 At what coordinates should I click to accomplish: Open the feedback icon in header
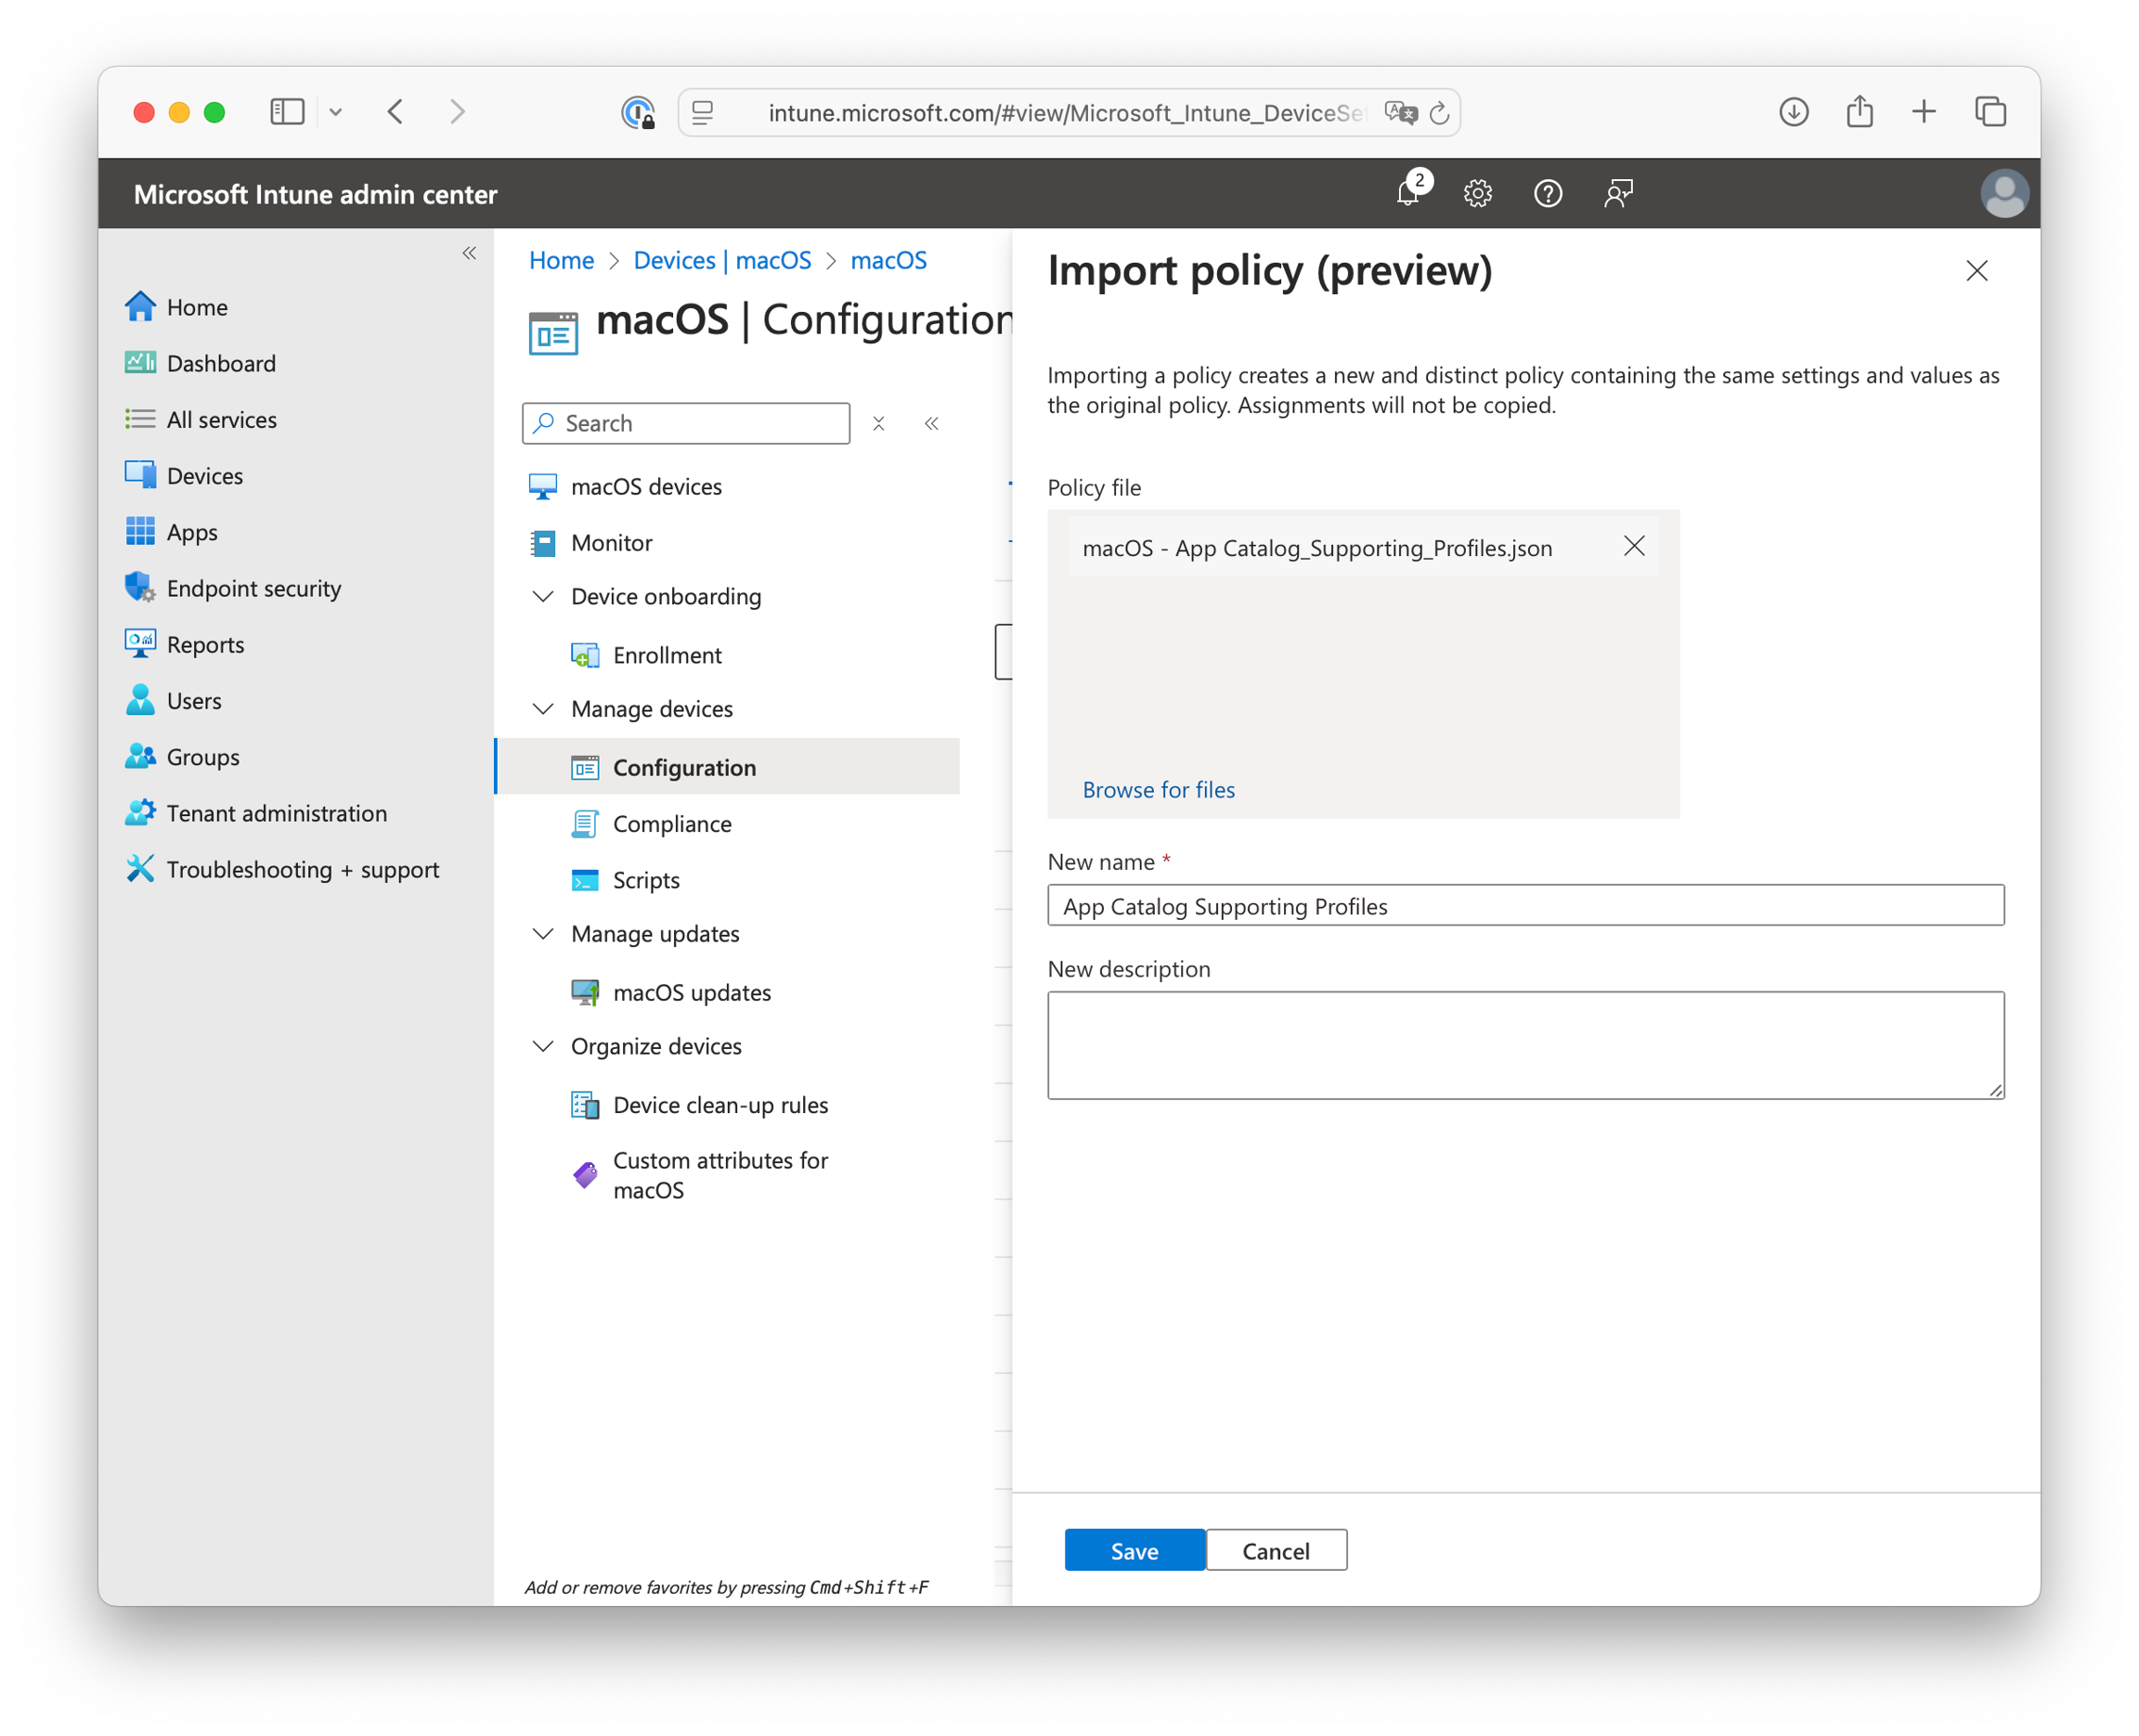(x=1618, y=193)
